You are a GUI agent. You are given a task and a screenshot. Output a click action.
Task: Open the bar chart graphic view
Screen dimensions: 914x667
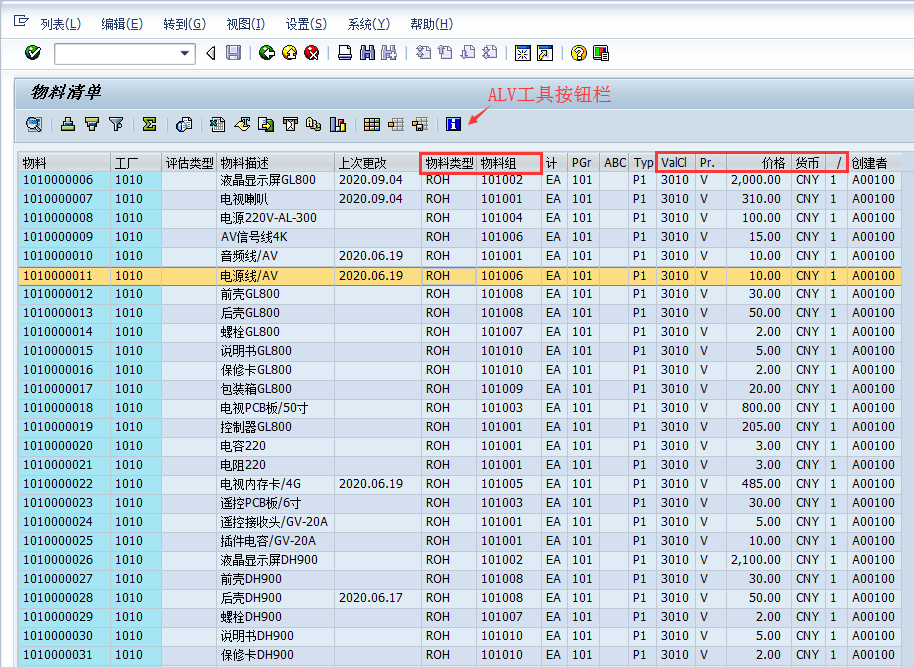(337, 124)
